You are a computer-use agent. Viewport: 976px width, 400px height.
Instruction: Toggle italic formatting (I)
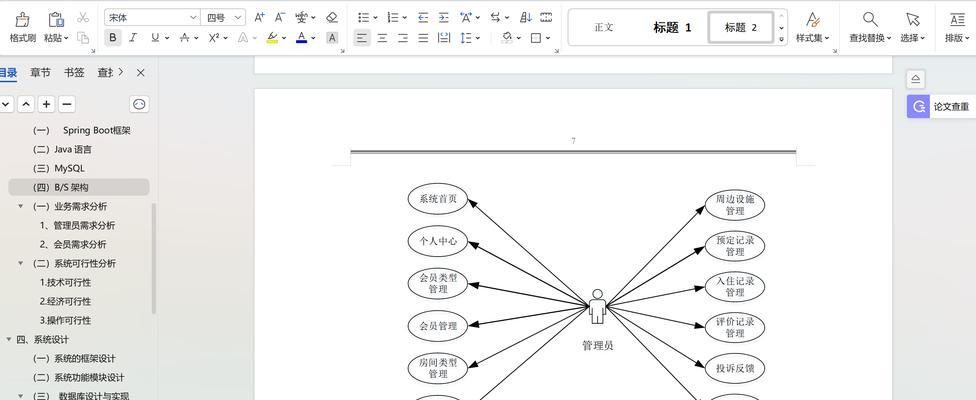(133, 38)
